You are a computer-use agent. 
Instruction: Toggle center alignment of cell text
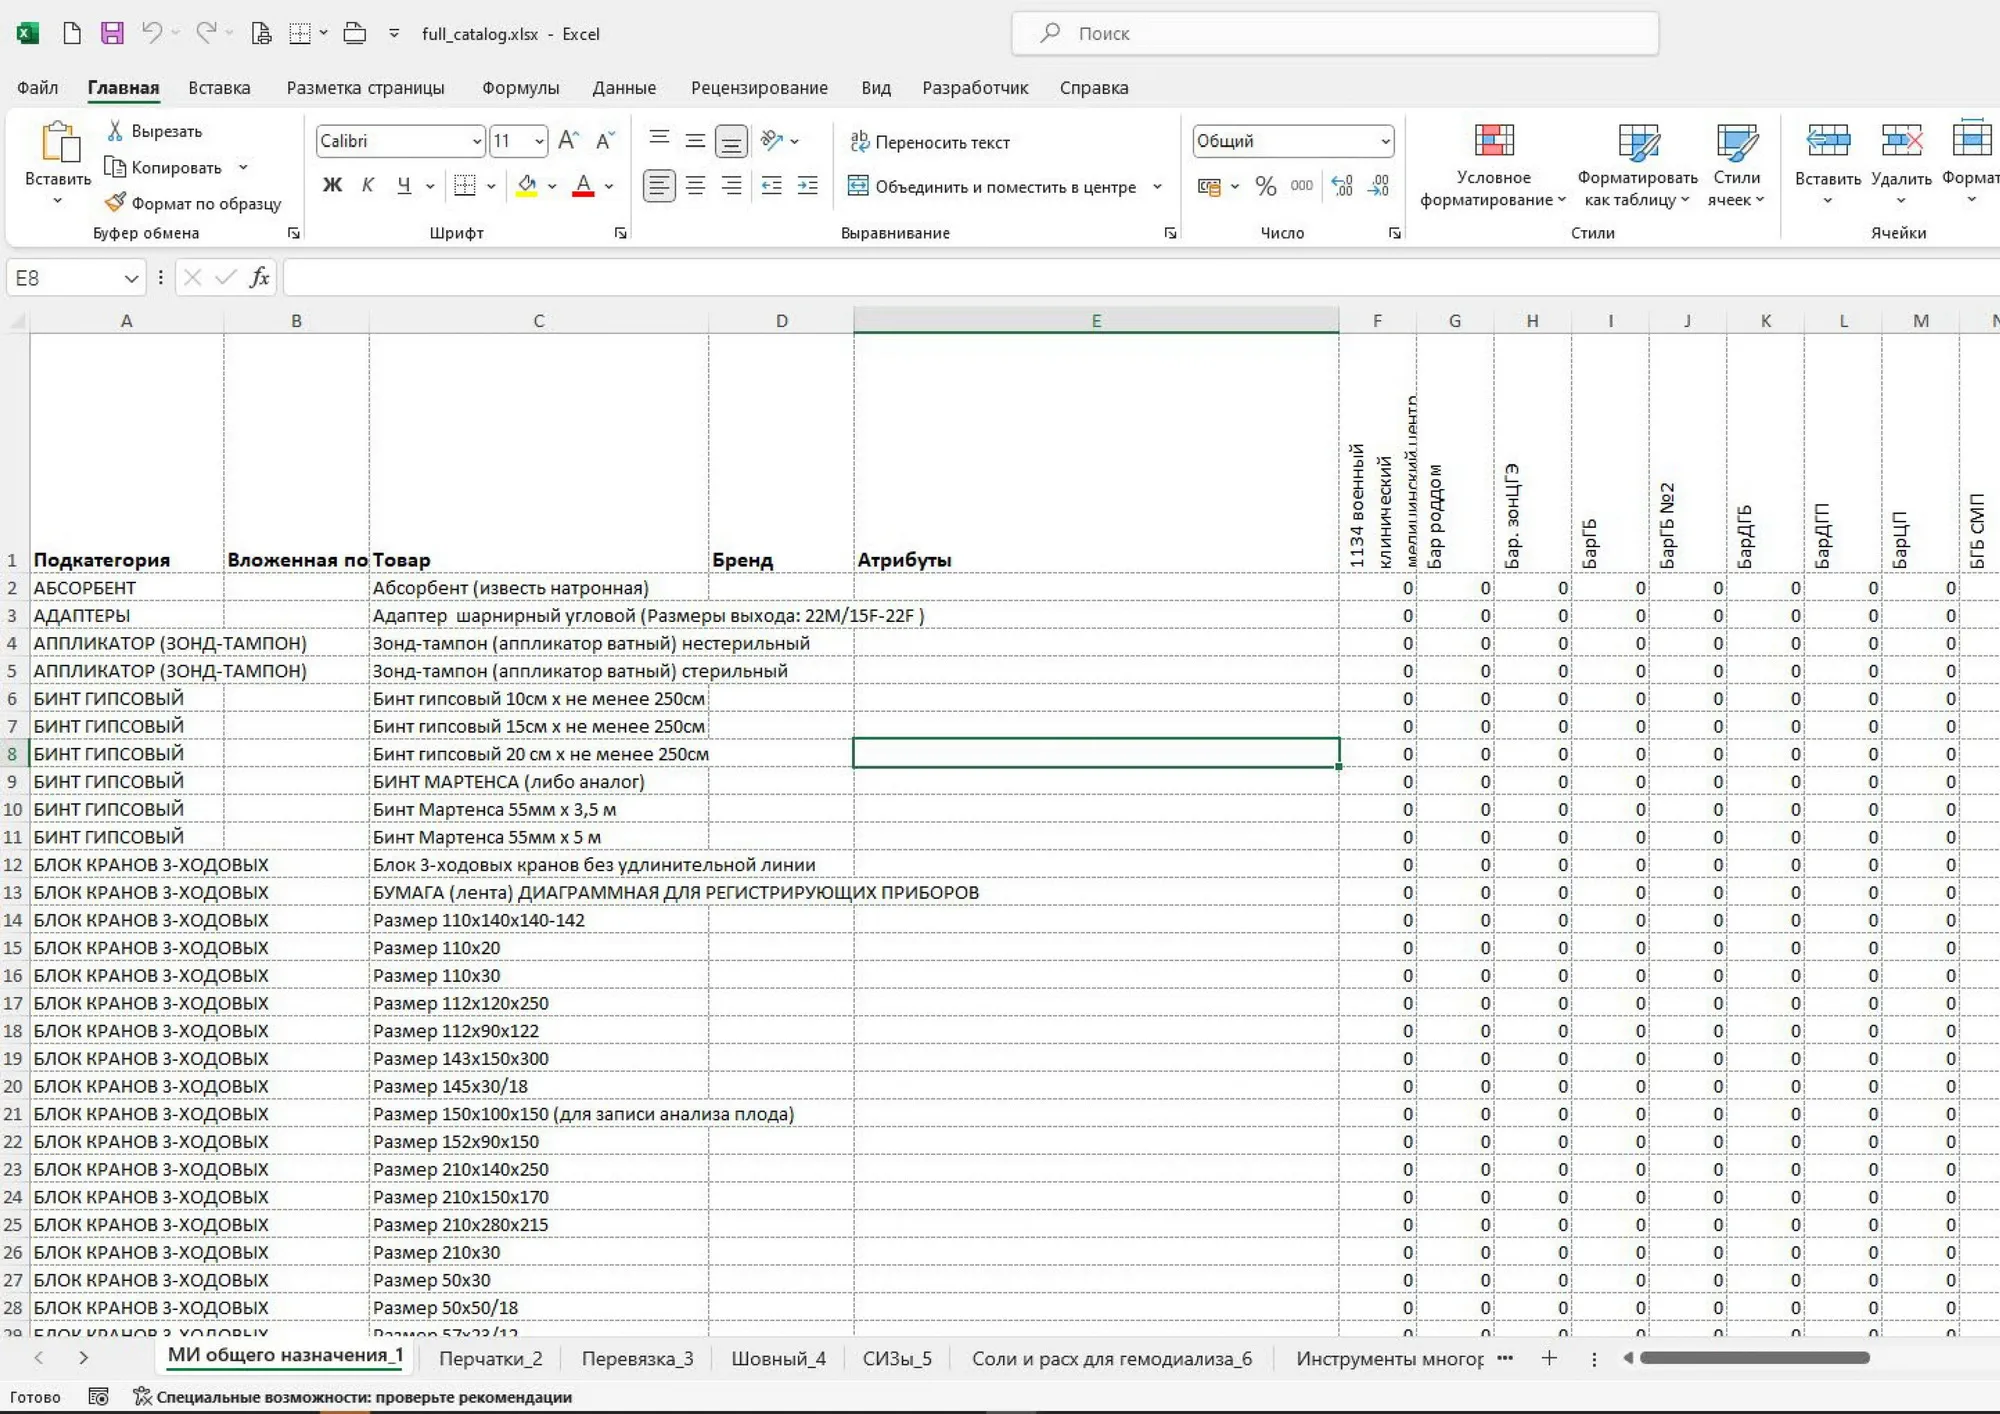pyautogui.click(x=695, y=185)
